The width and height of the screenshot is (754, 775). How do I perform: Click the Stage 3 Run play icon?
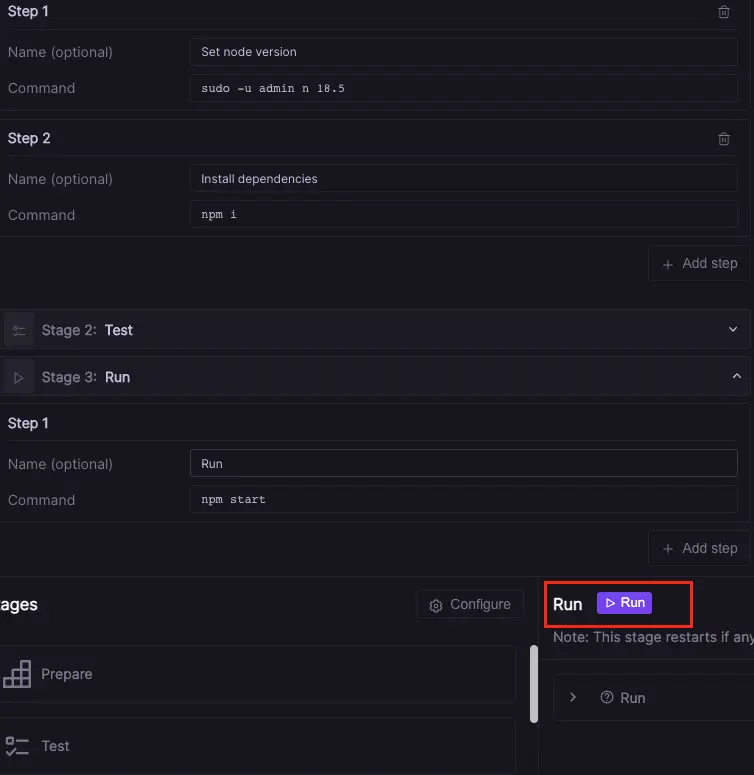(x=19, y=377)
